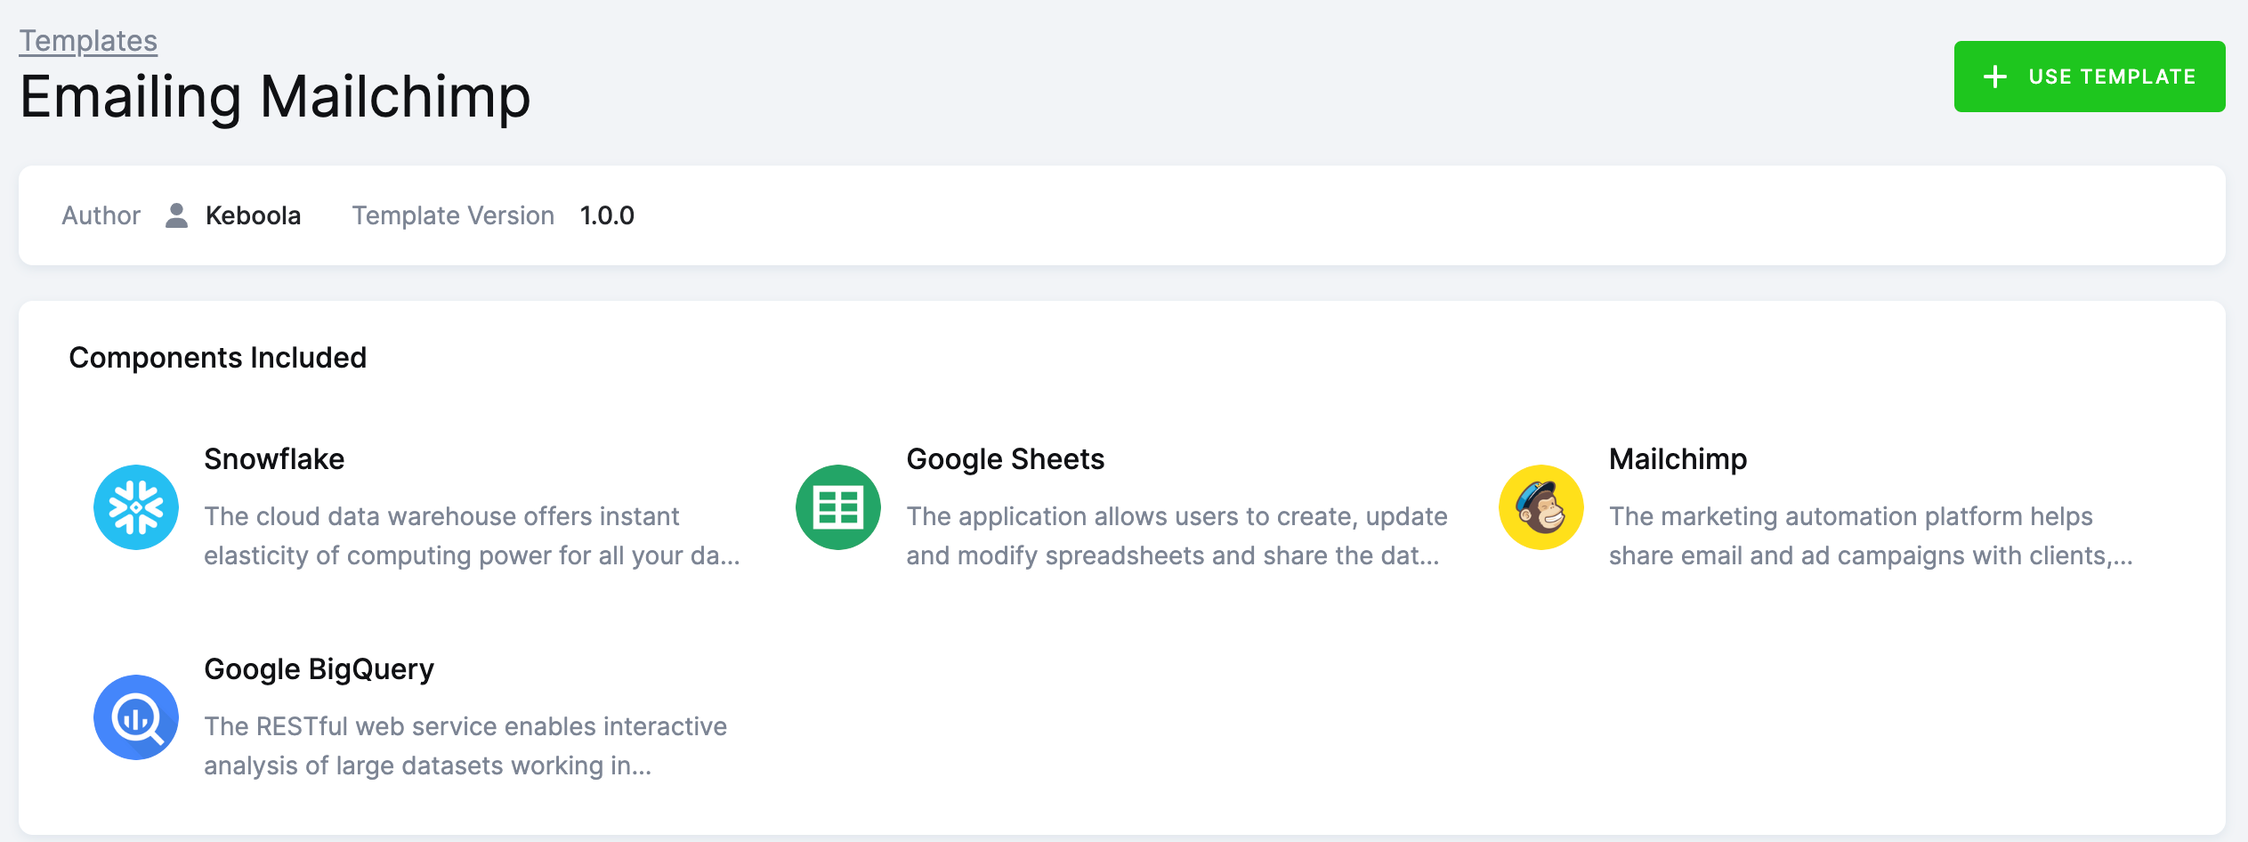Click the Google Sheets application description
Viewport: 2248px width, 842px height.
tap(1177, 535)
